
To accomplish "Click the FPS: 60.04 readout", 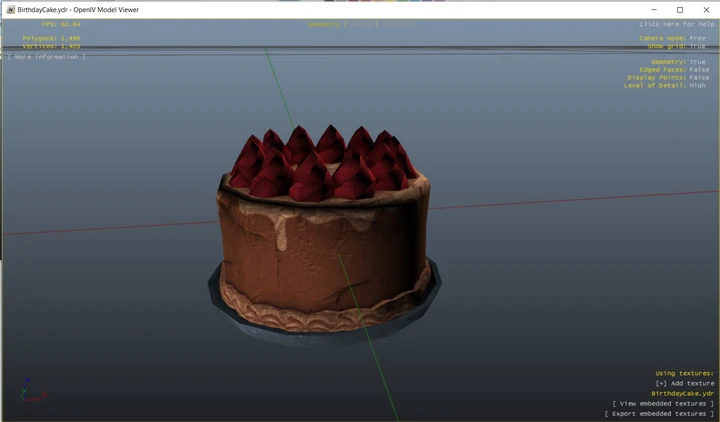I will [61, 24].
